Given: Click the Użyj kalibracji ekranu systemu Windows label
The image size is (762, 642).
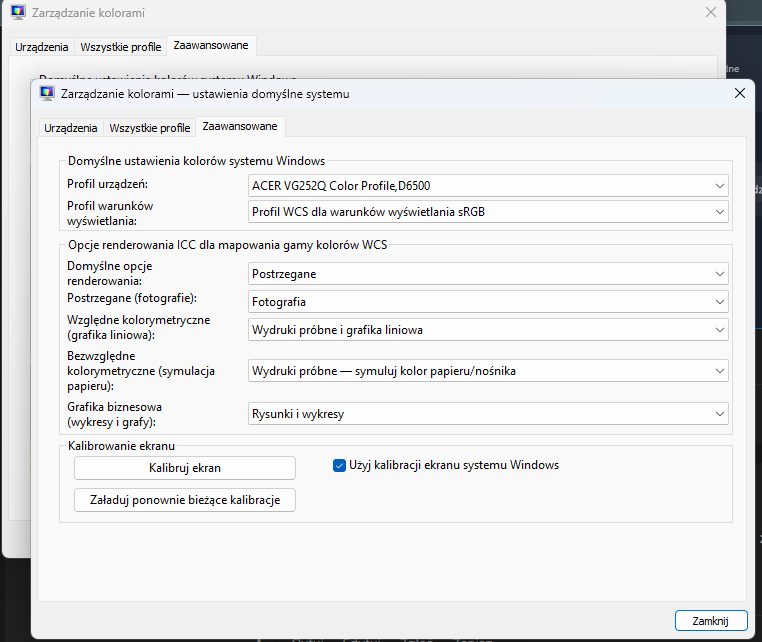Looking at the screenshot, I should coord(454,465).
